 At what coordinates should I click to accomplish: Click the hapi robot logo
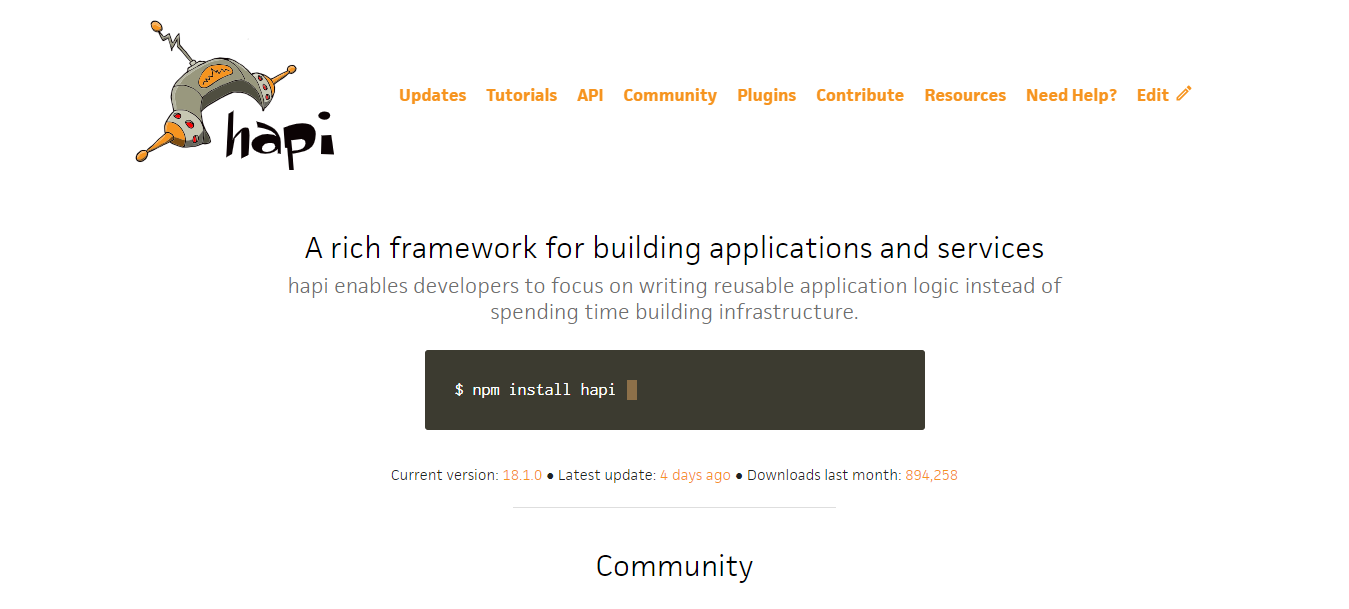click(235, 95)
